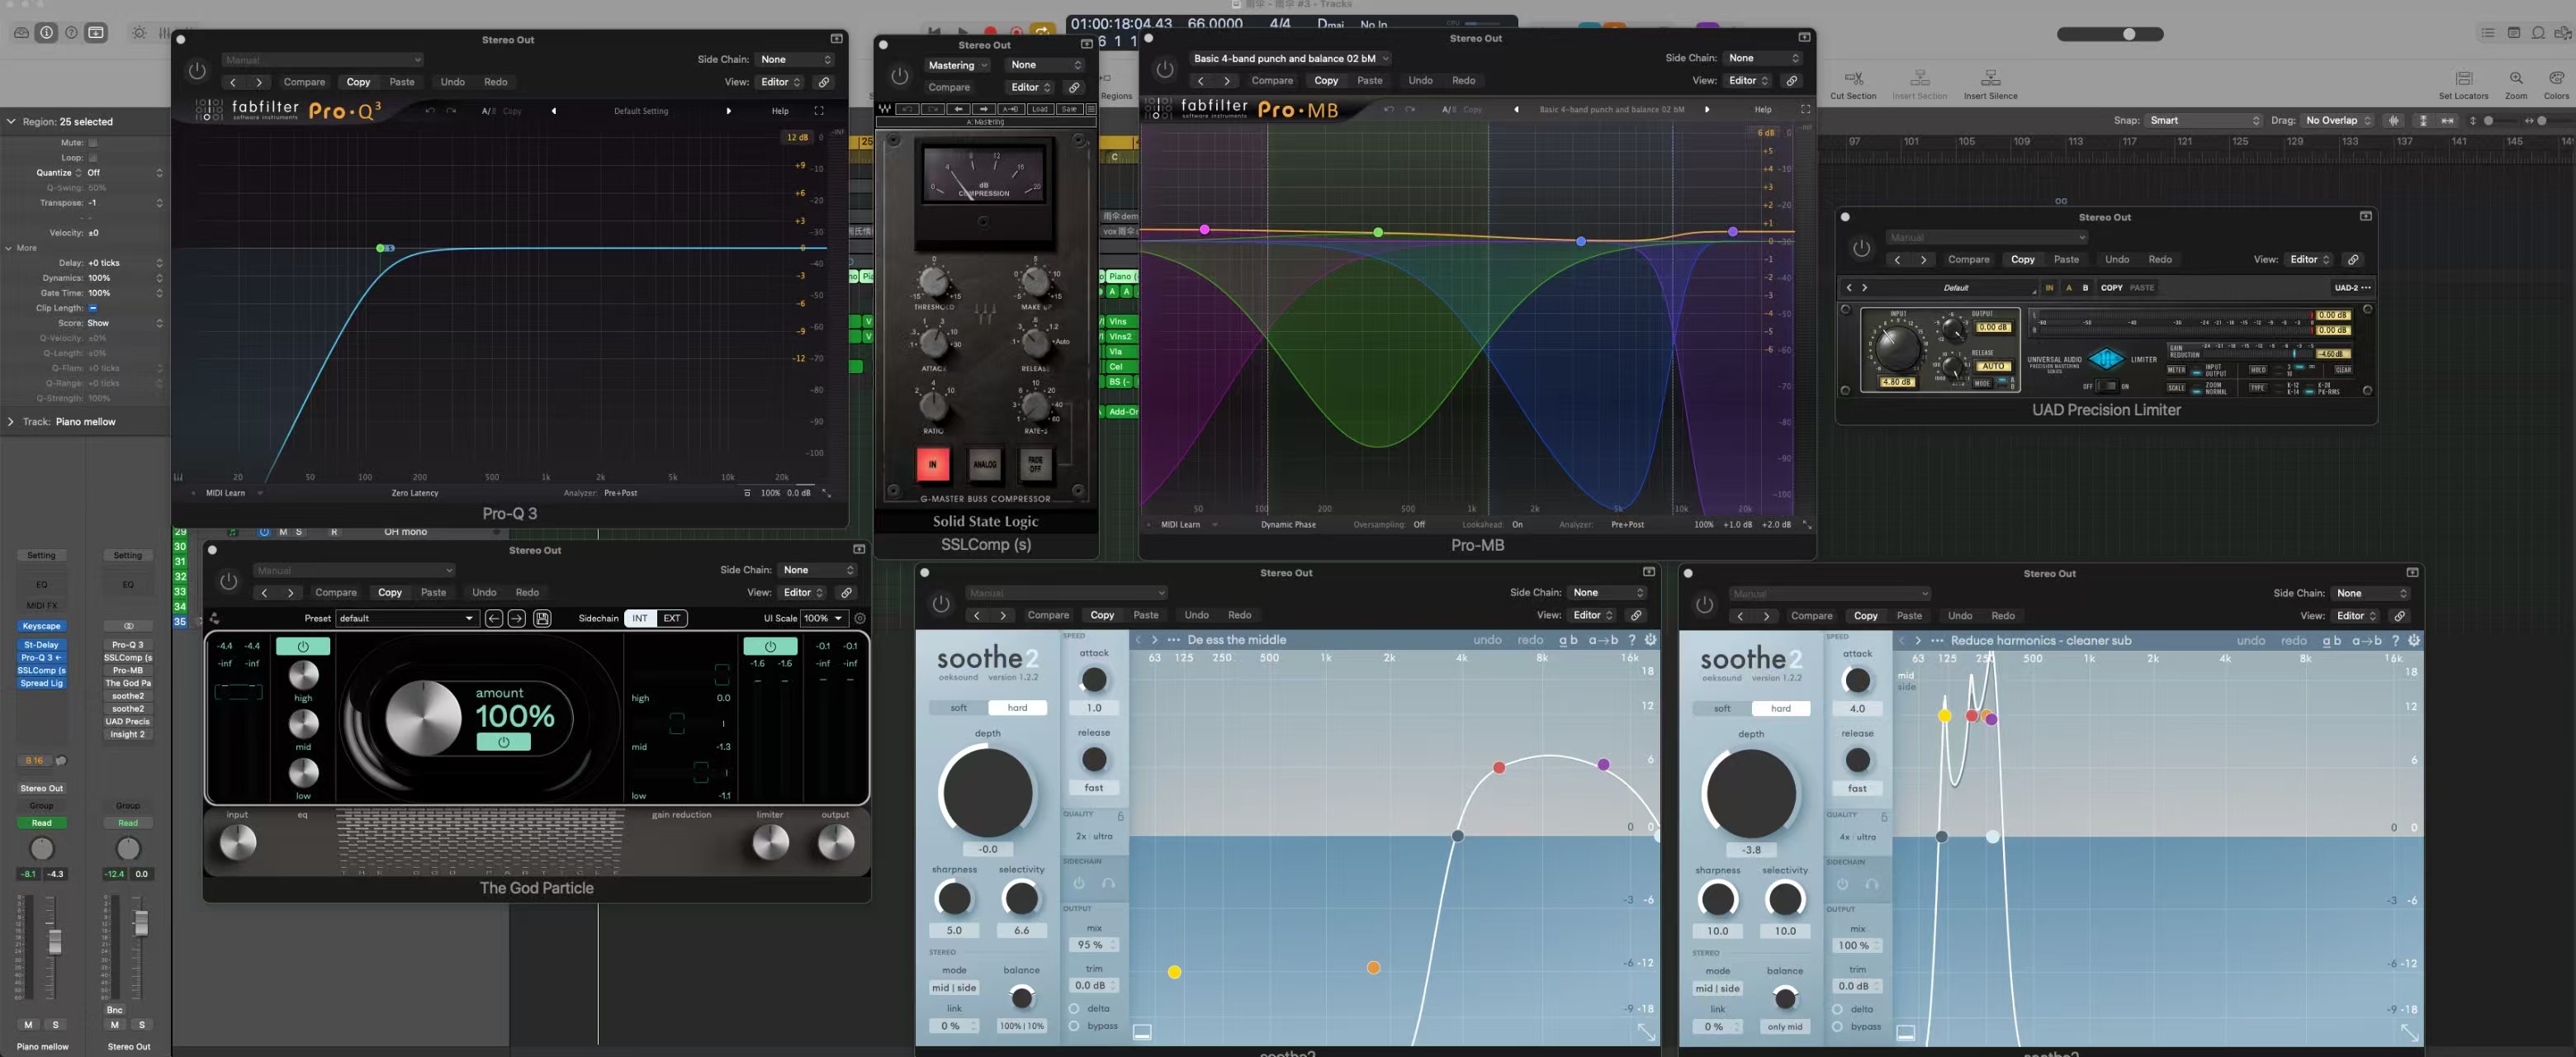Screen dimensions: 2576x1057
Task: Switch God Particle sidechain to EXT
Action: tap(672, 619)
